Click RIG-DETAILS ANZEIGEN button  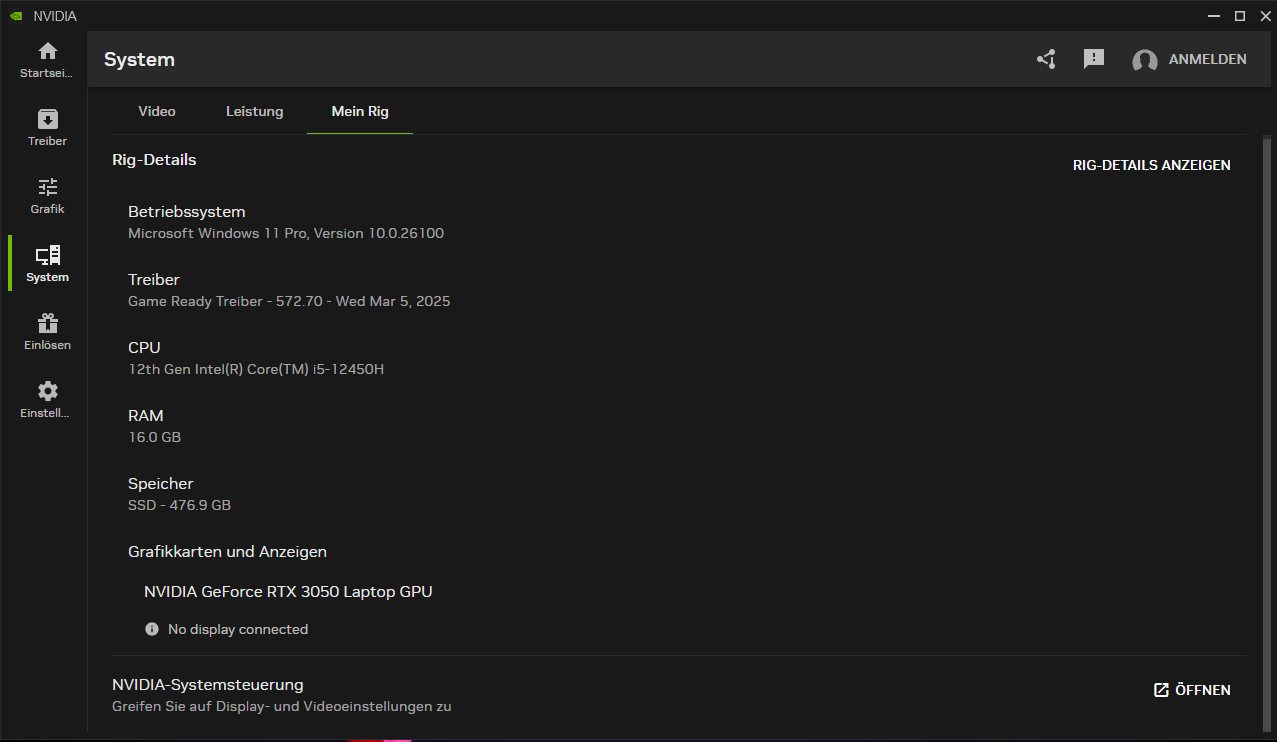click(x=1152, y=165)
